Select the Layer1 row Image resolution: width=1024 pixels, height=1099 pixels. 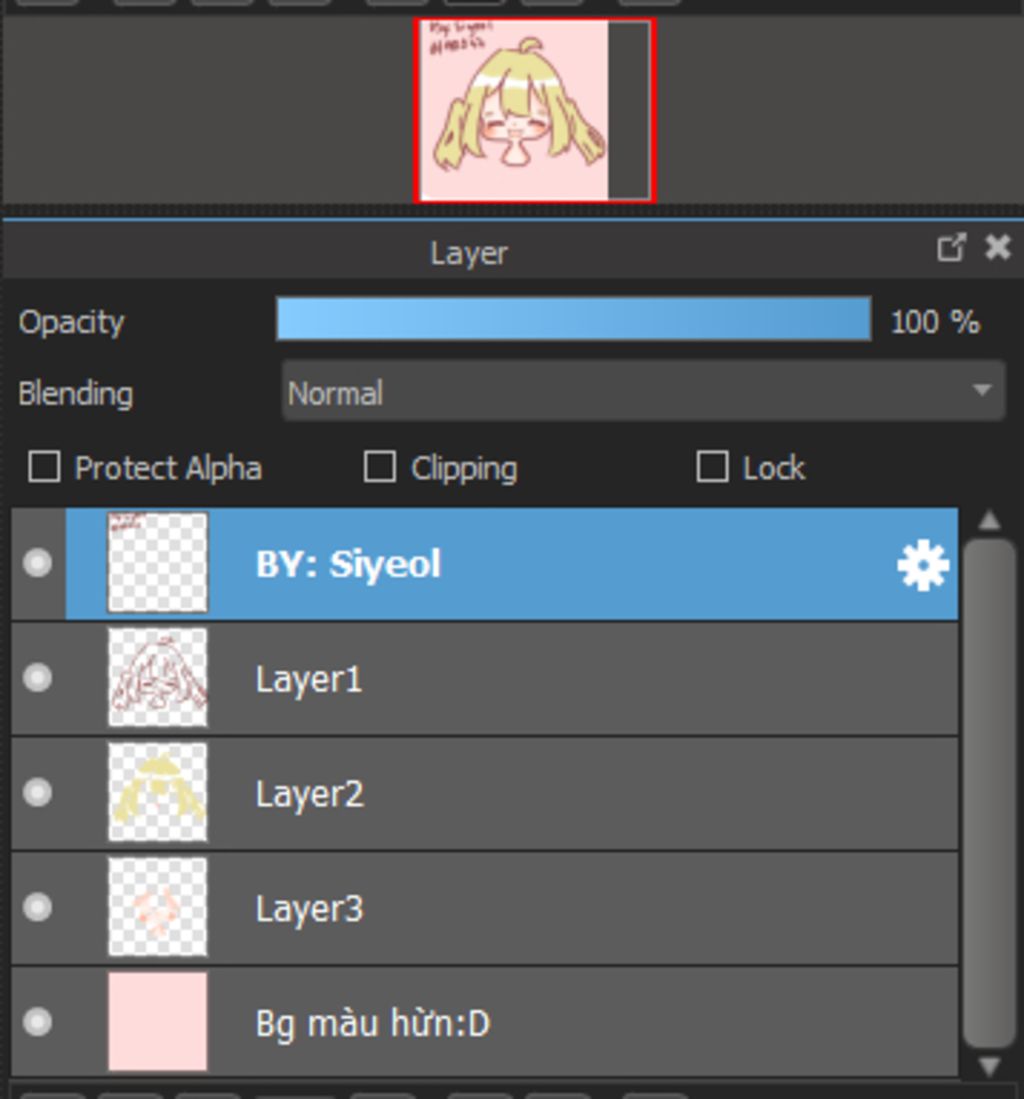point(580,679)
